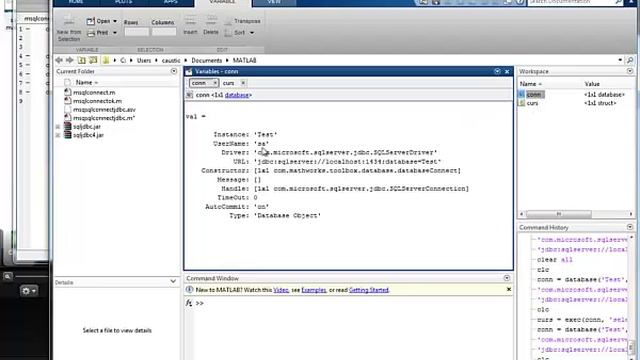Switch to the APPS ribbon tab
Image resolution: width=640 pixels, height=360 pixels.
[171, 2]
